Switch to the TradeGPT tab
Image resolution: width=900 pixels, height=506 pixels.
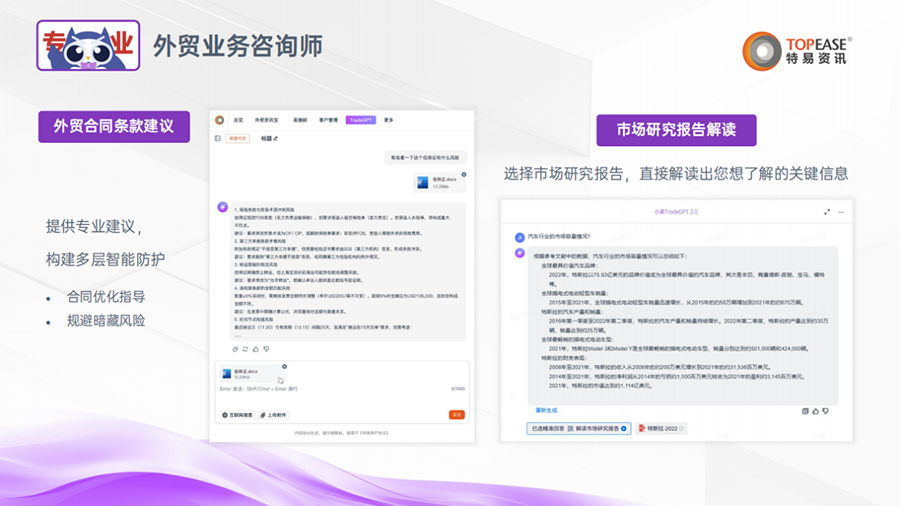(x=360, y=120)
